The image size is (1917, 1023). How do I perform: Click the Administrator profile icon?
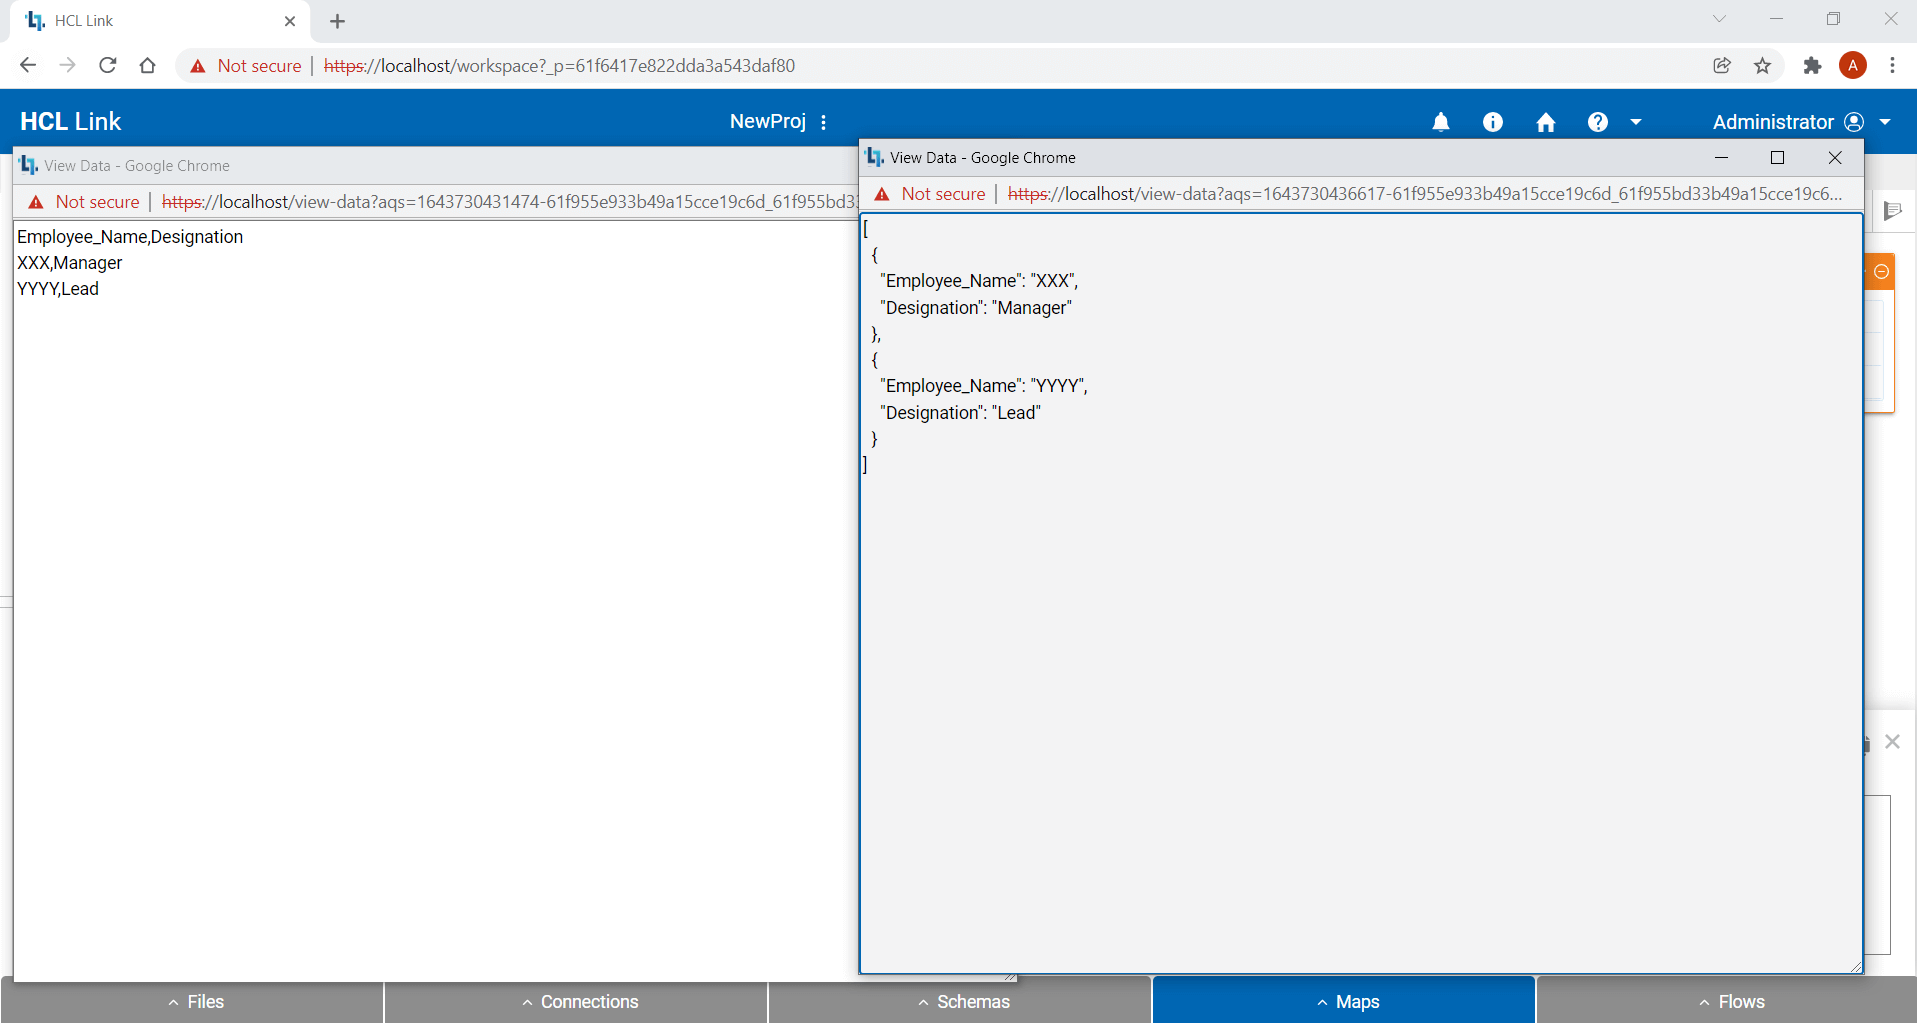(x=1853, y=121)
